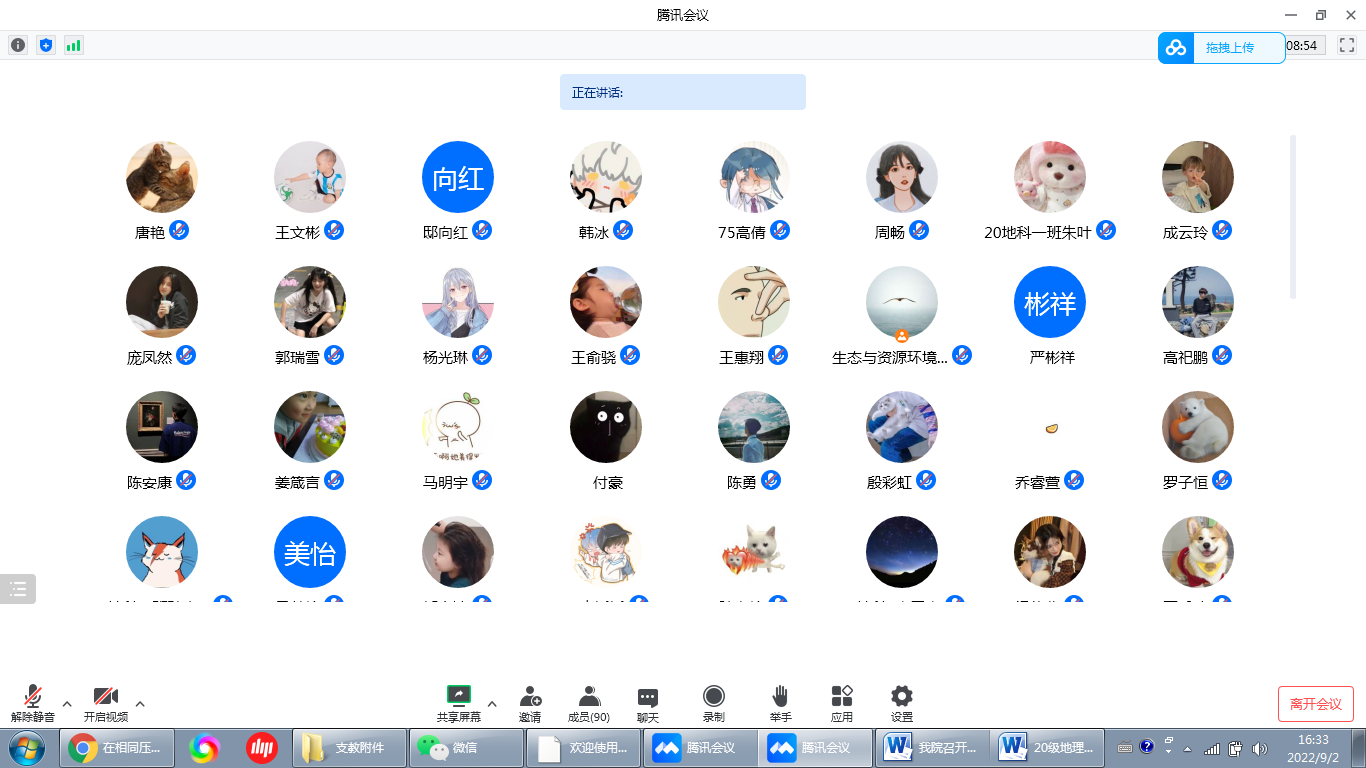Open the Settings (设置) gear

click(901, 703)
